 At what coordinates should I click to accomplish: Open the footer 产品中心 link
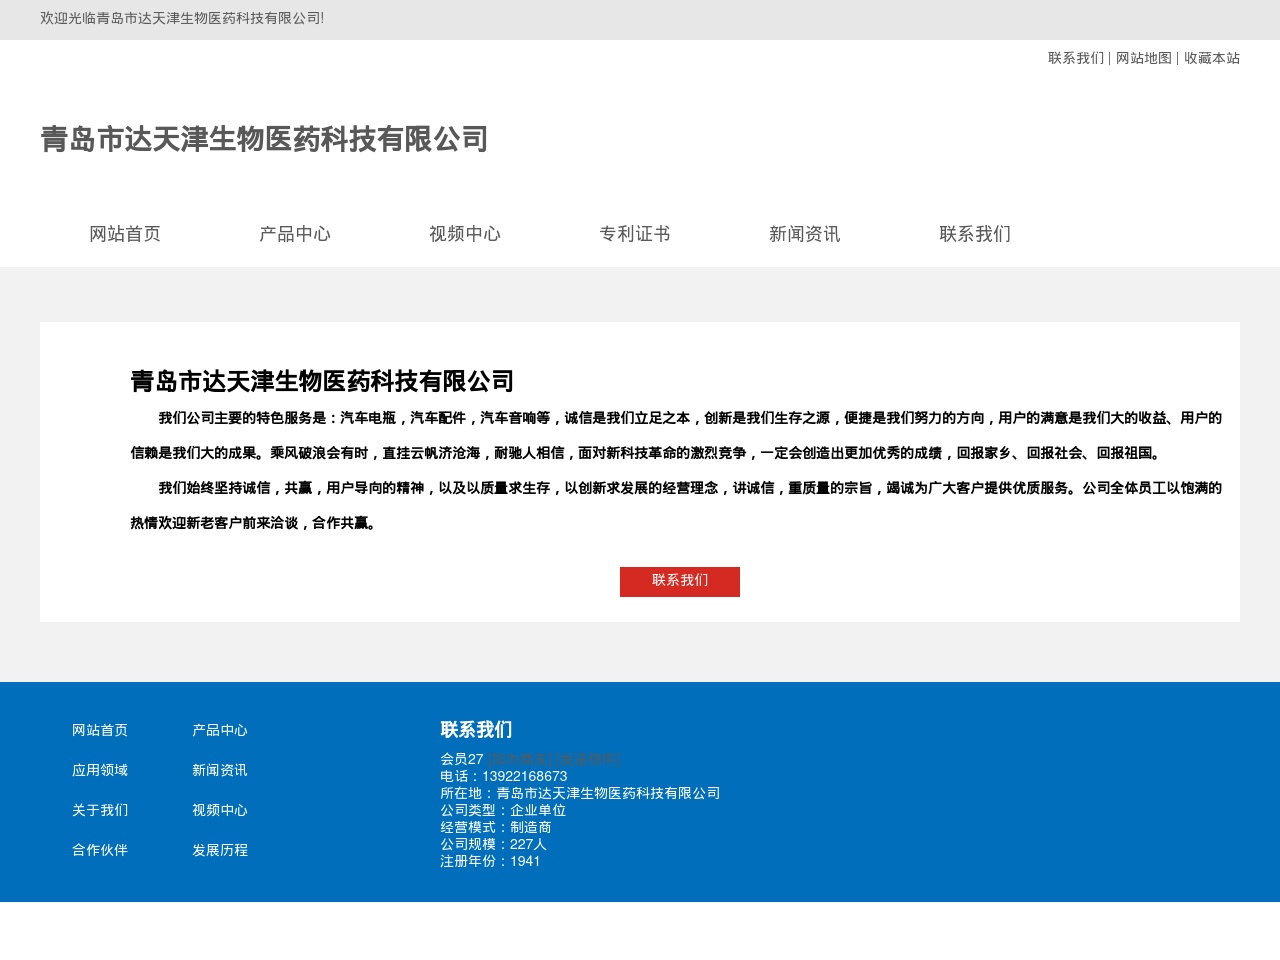pyautogui.click(x=220, y=730)
